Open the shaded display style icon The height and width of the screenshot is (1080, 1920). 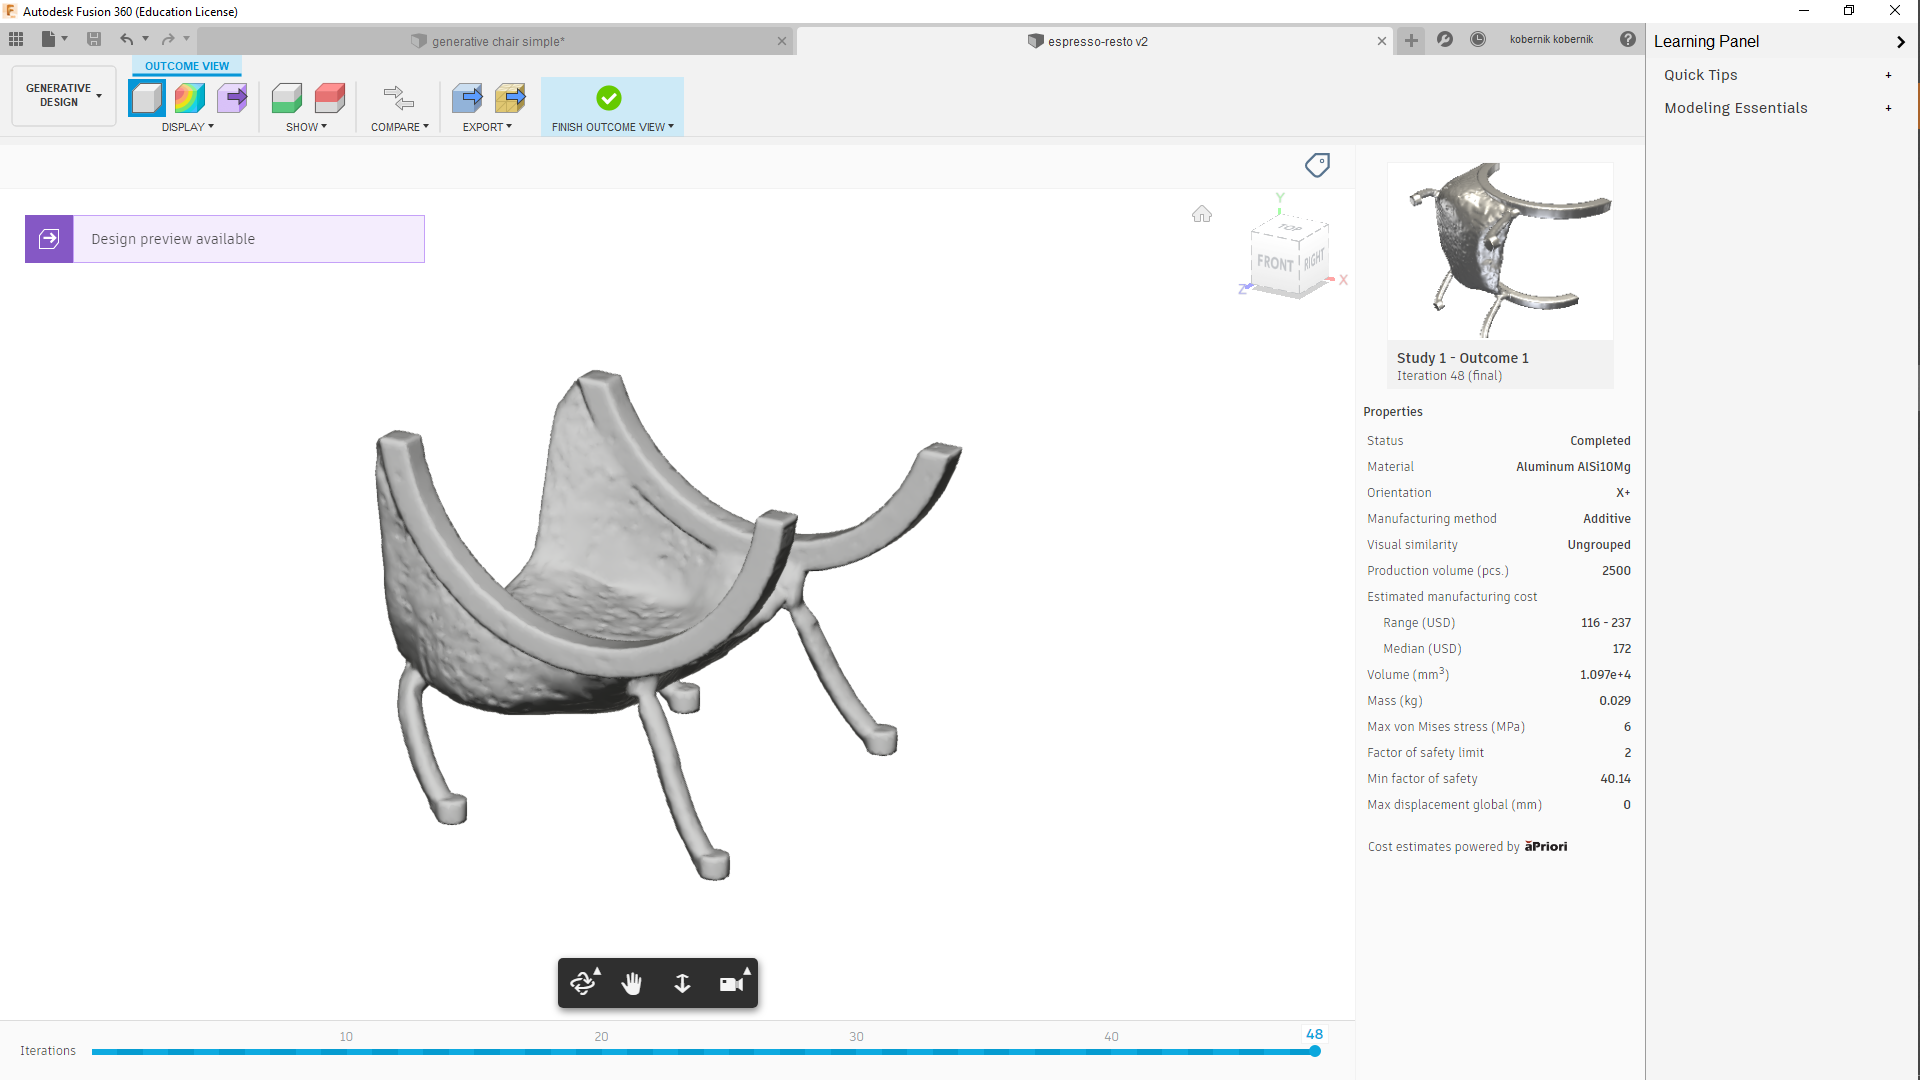(146, 98)
